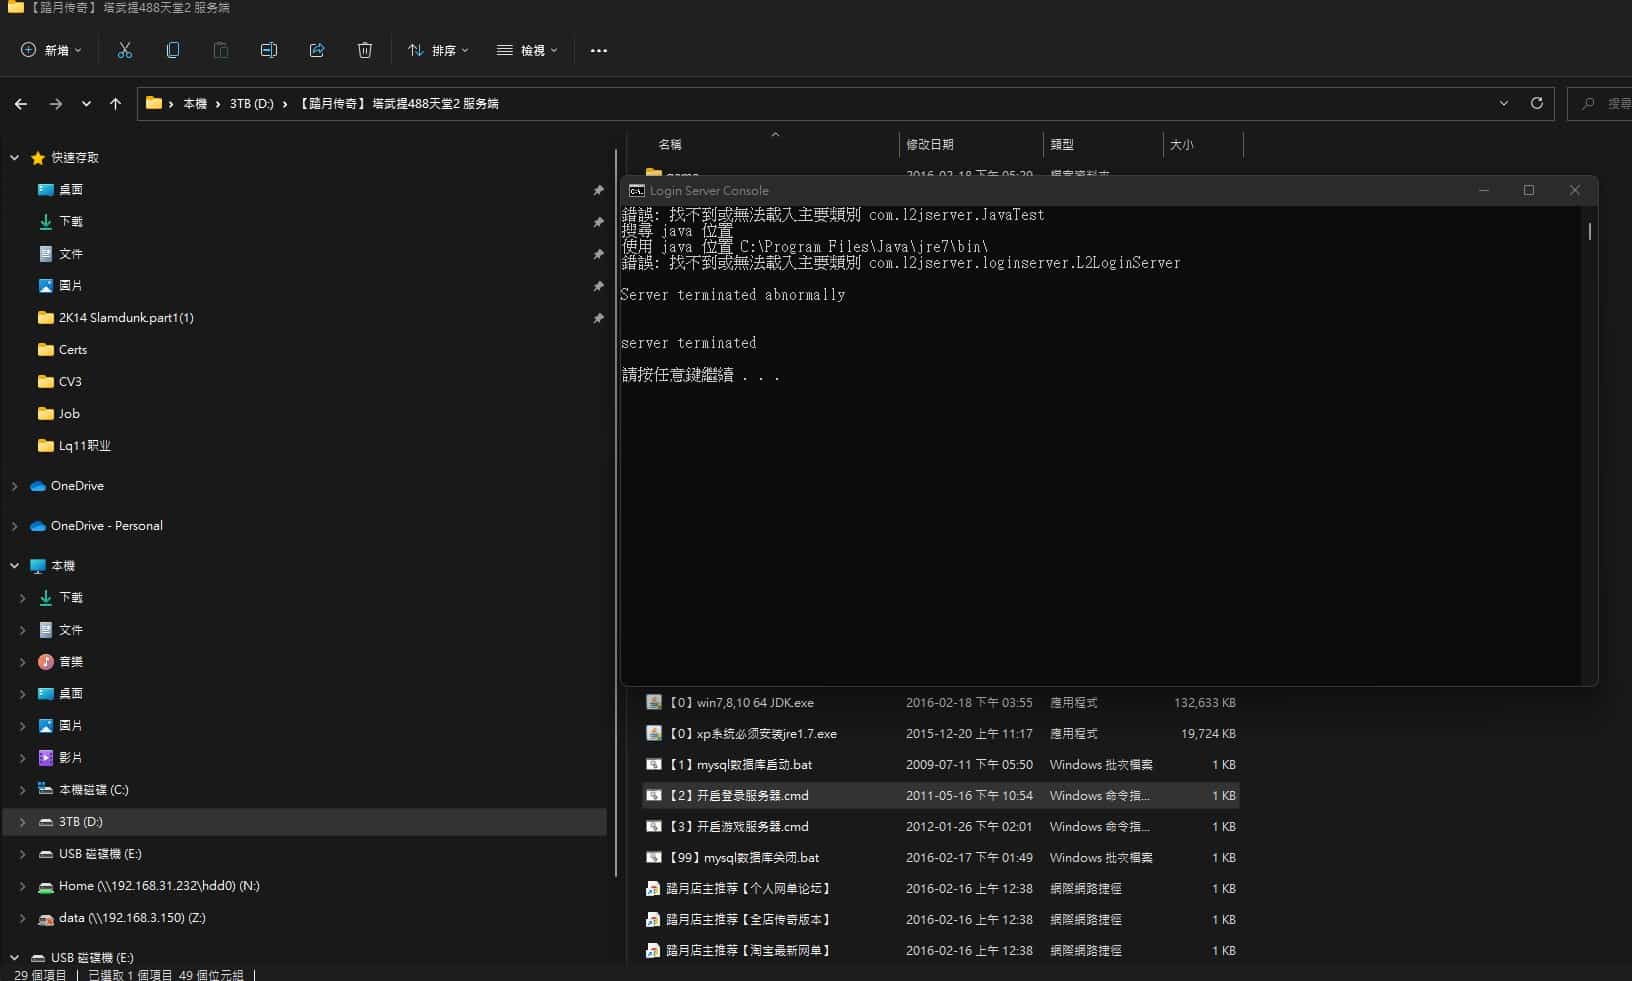
Task: Click the Cut scissors icon in toolbar
Action: [x=125, y=50]
